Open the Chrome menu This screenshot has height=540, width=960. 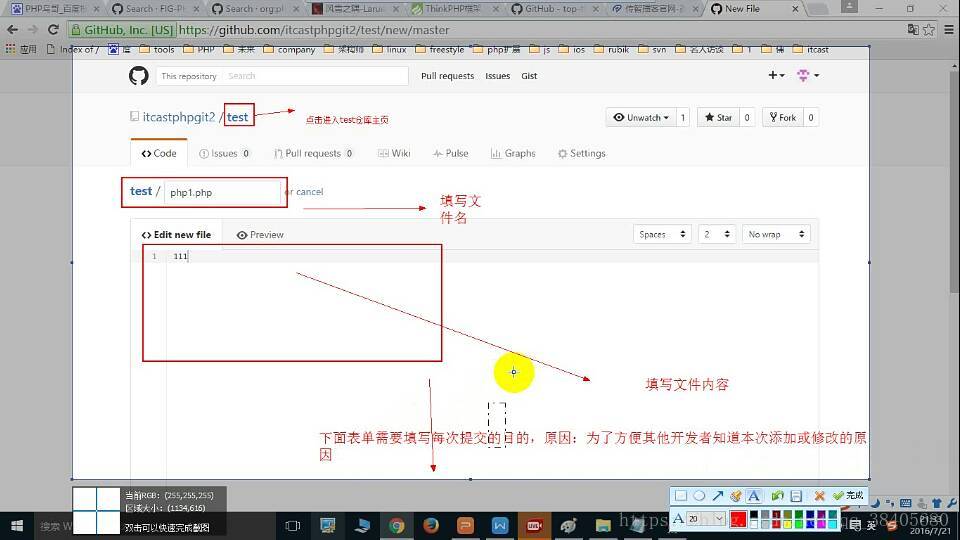point(949,29)
